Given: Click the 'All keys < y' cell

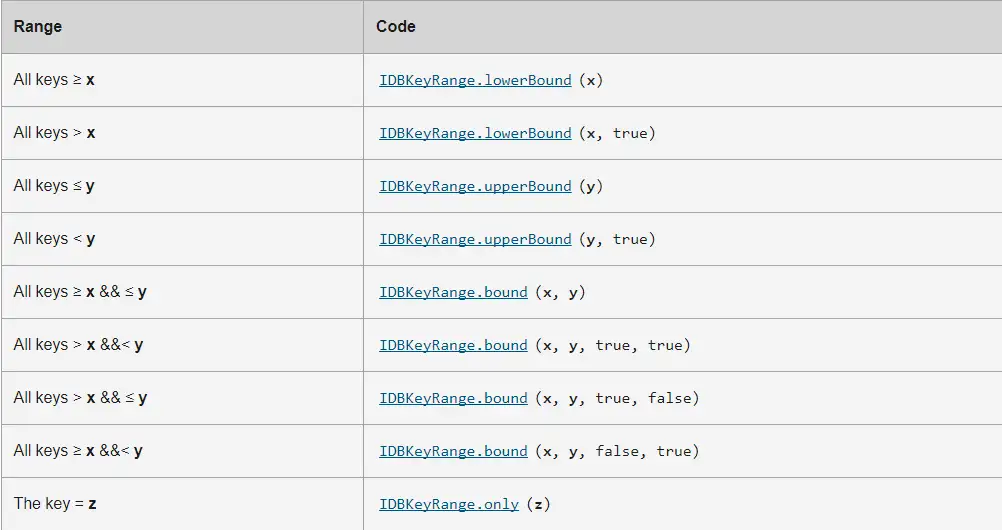Looking at the screenshot, I should click(182, 239).
